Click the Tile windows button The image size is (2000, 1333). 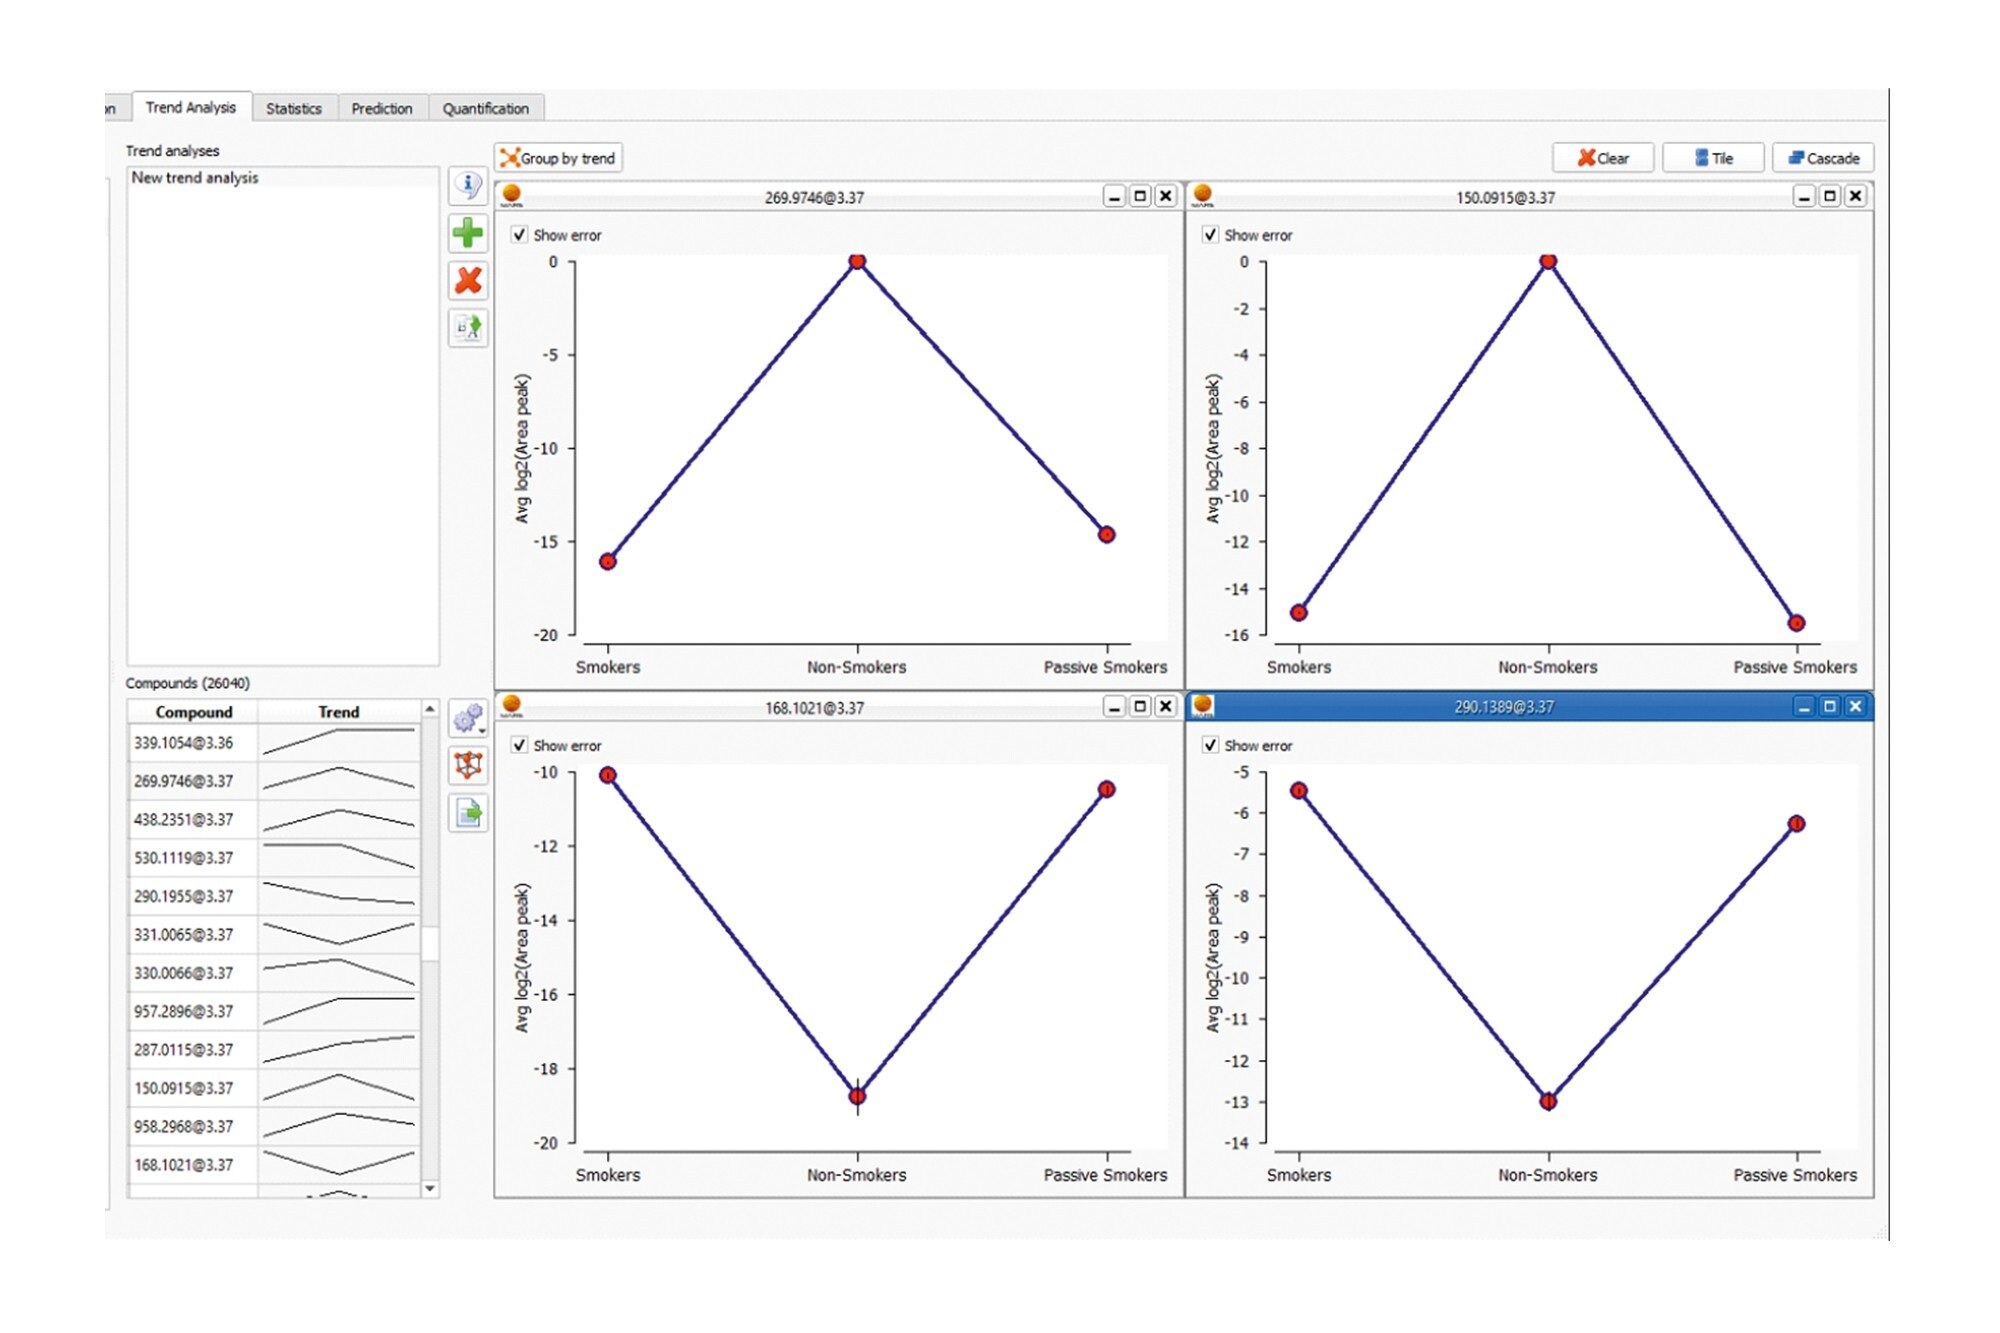[1712, 158]
